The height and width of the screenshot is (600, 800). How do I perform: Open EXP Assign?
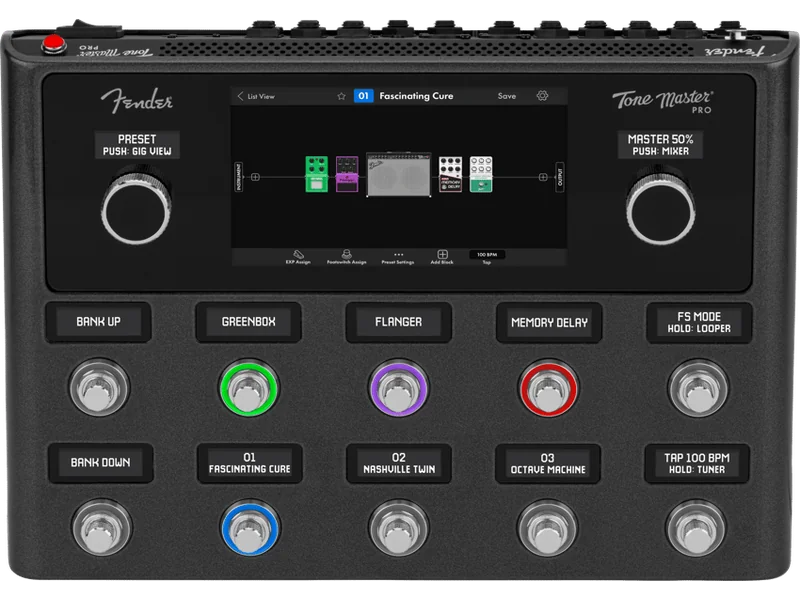coord(298,257)
